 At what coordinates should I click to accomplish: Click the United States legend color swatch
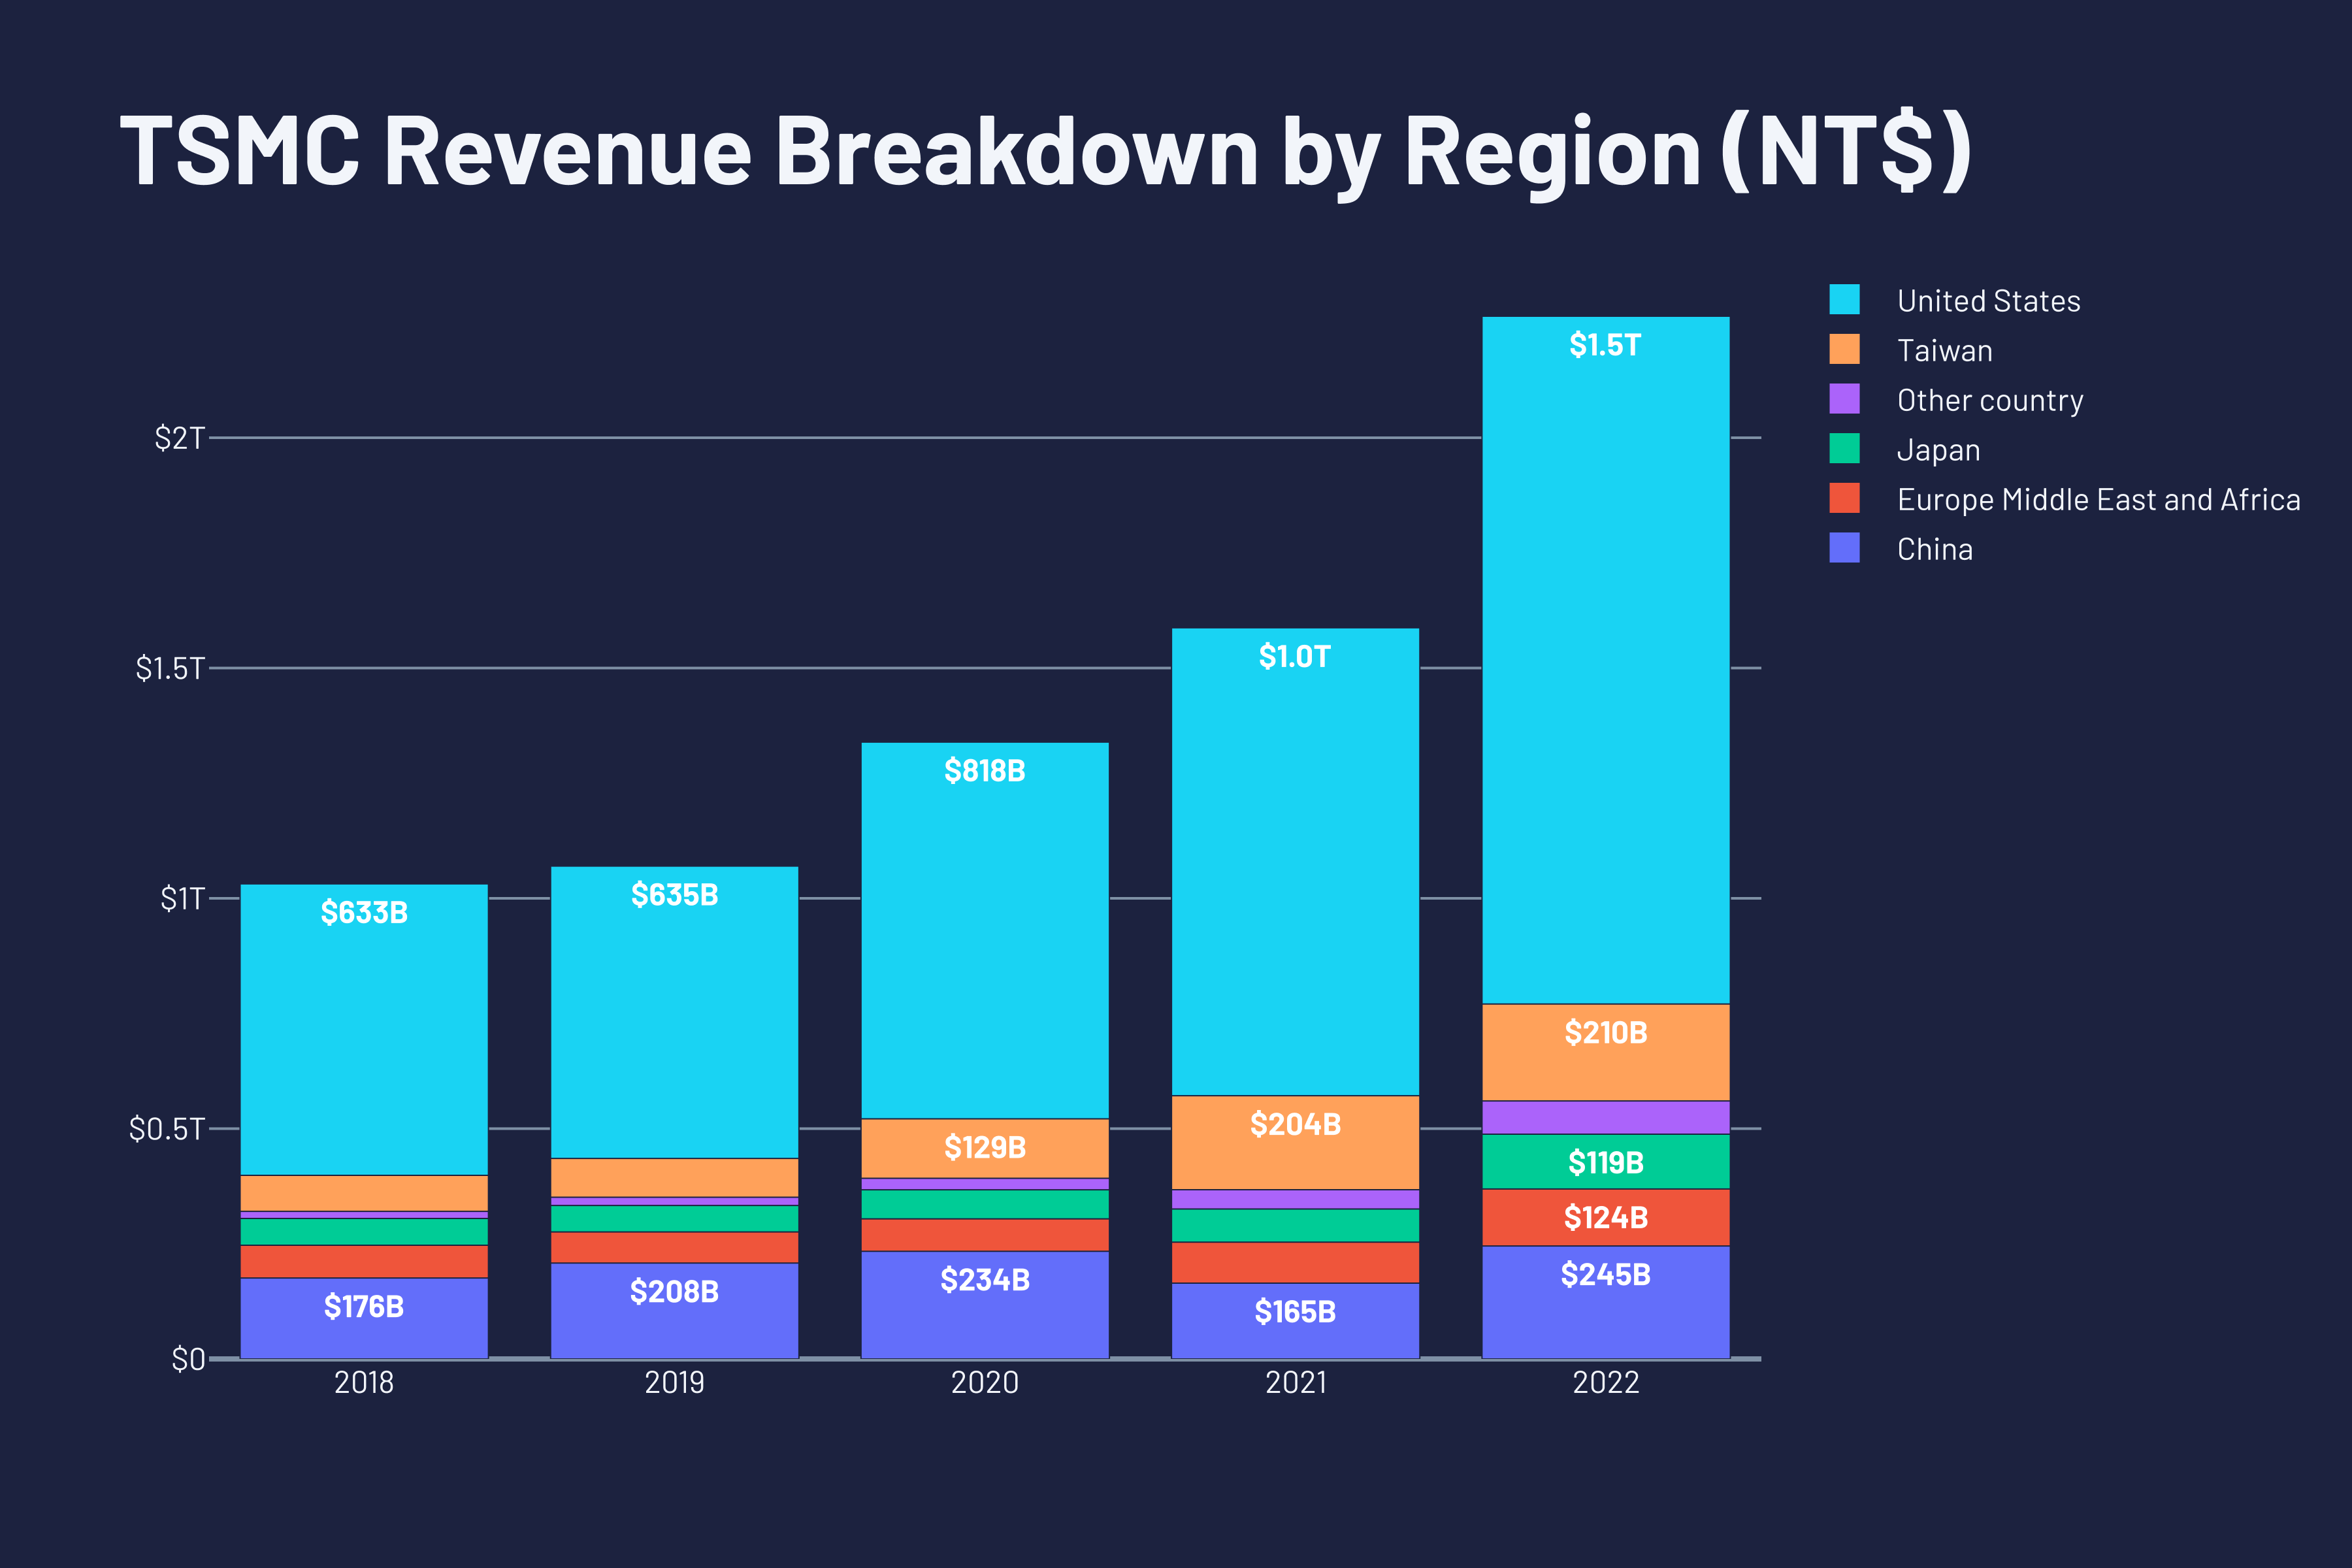pyautogui.click(x=1844, y=300)
